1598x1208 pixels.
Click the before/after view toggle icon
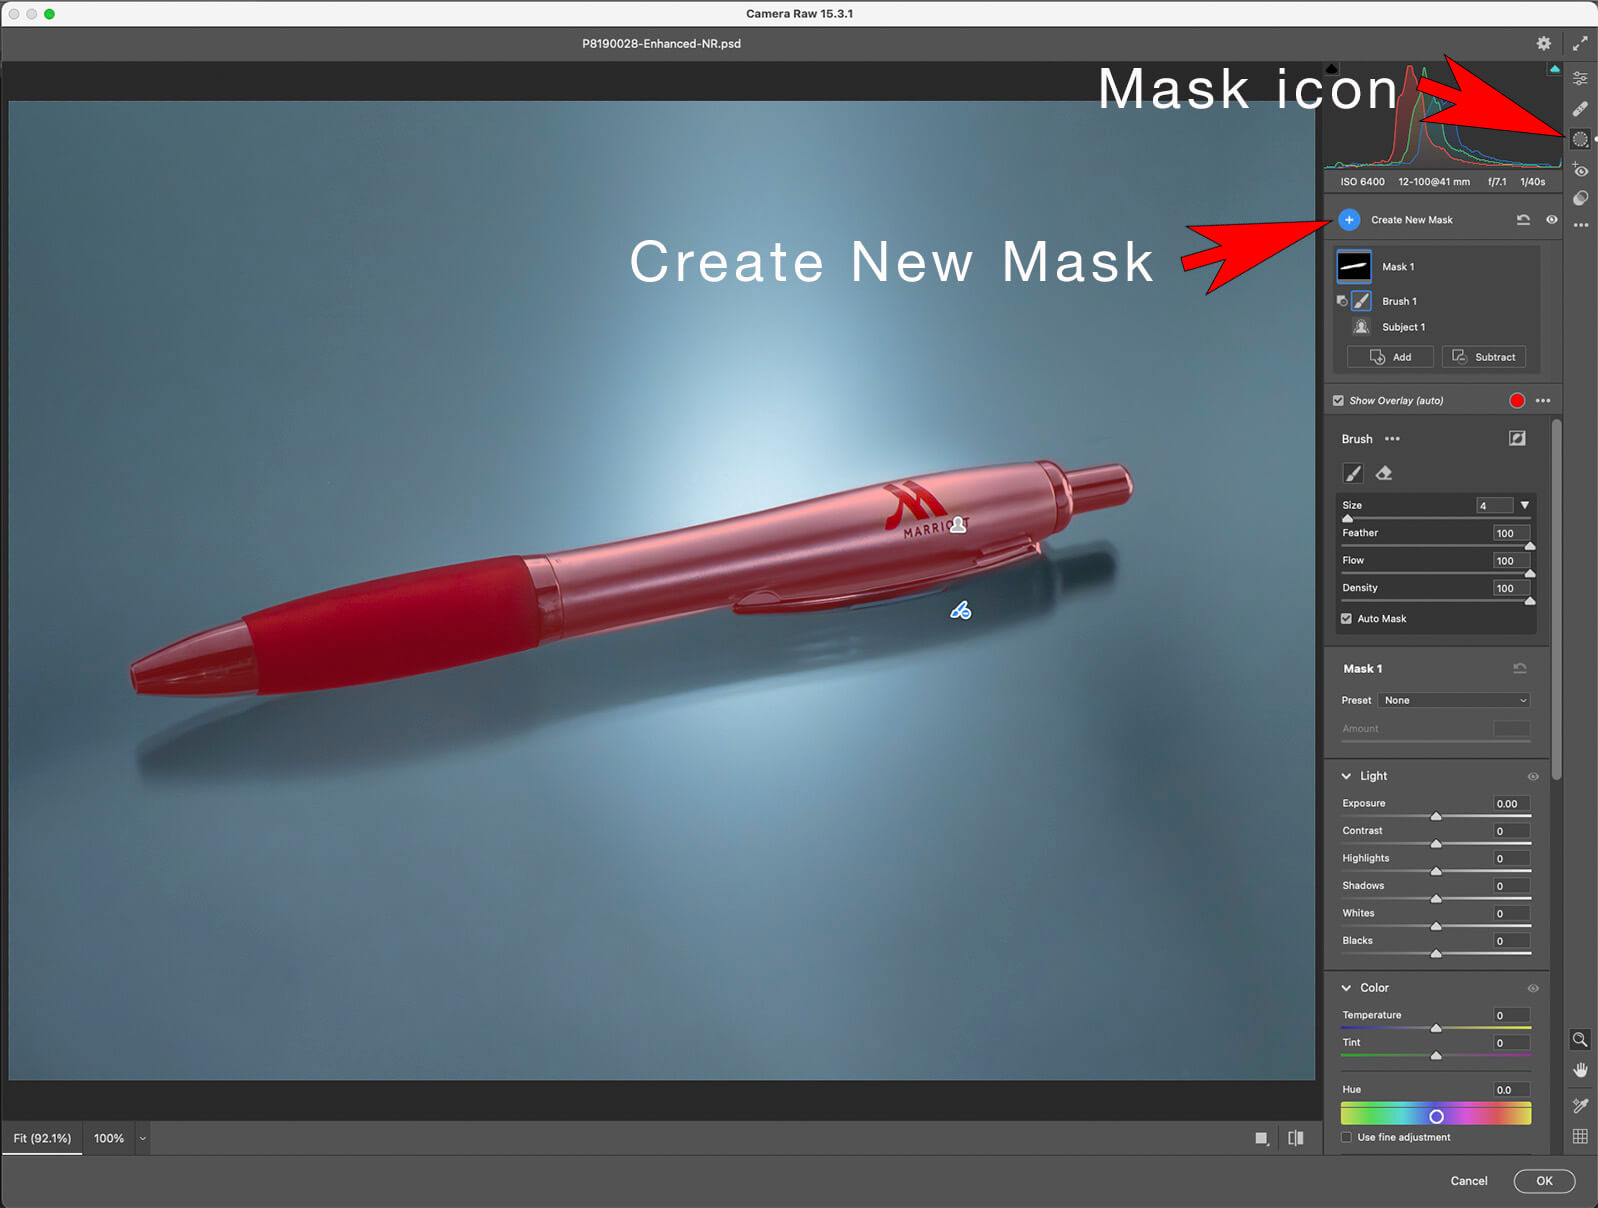(x=1296, y=1138)
